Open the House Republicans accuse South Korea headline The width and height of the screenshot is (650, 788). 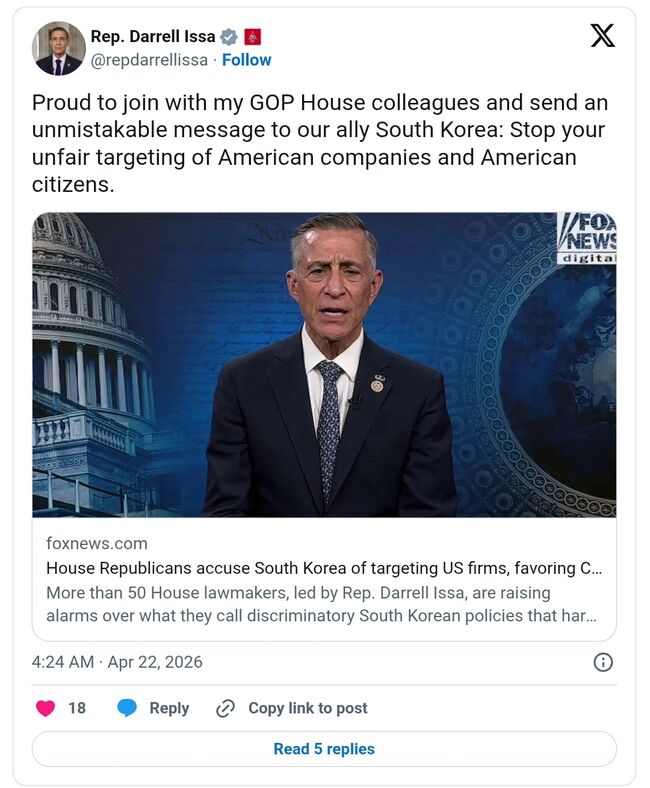[x=324, y=568]
